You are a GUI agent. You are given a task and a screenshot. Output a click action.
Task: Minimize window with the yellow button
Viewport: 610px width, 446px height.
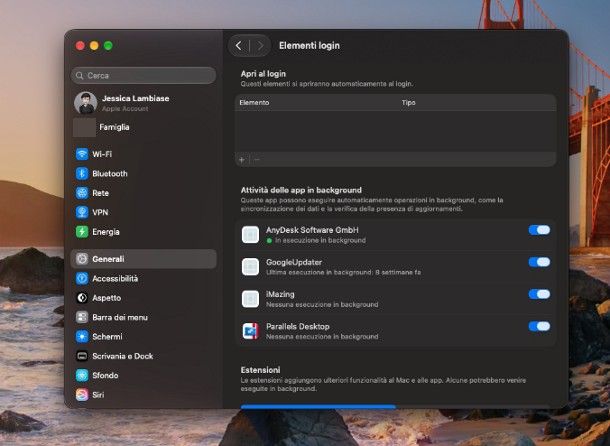[x=94, y=46]
